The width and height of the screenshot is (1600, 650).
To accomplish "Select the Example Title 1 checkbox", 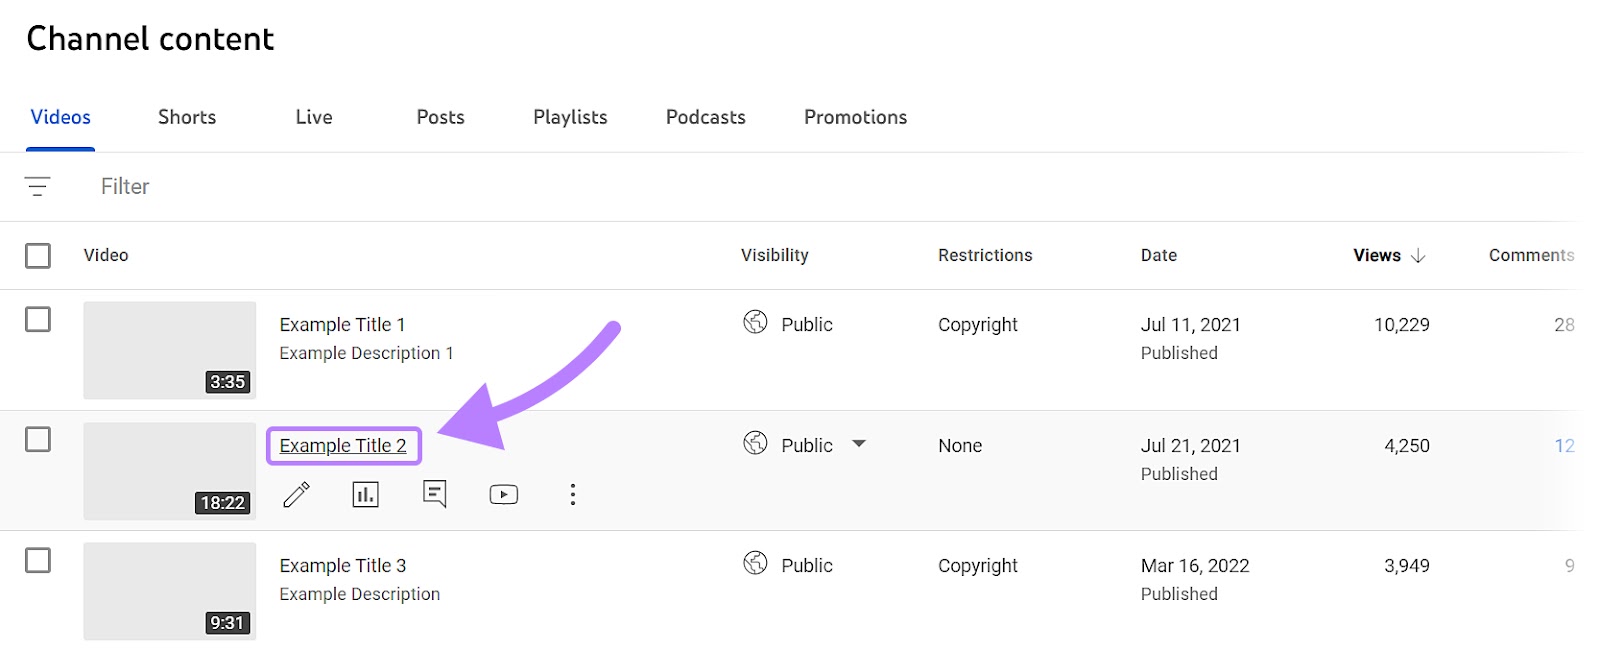I will point(38,320).
